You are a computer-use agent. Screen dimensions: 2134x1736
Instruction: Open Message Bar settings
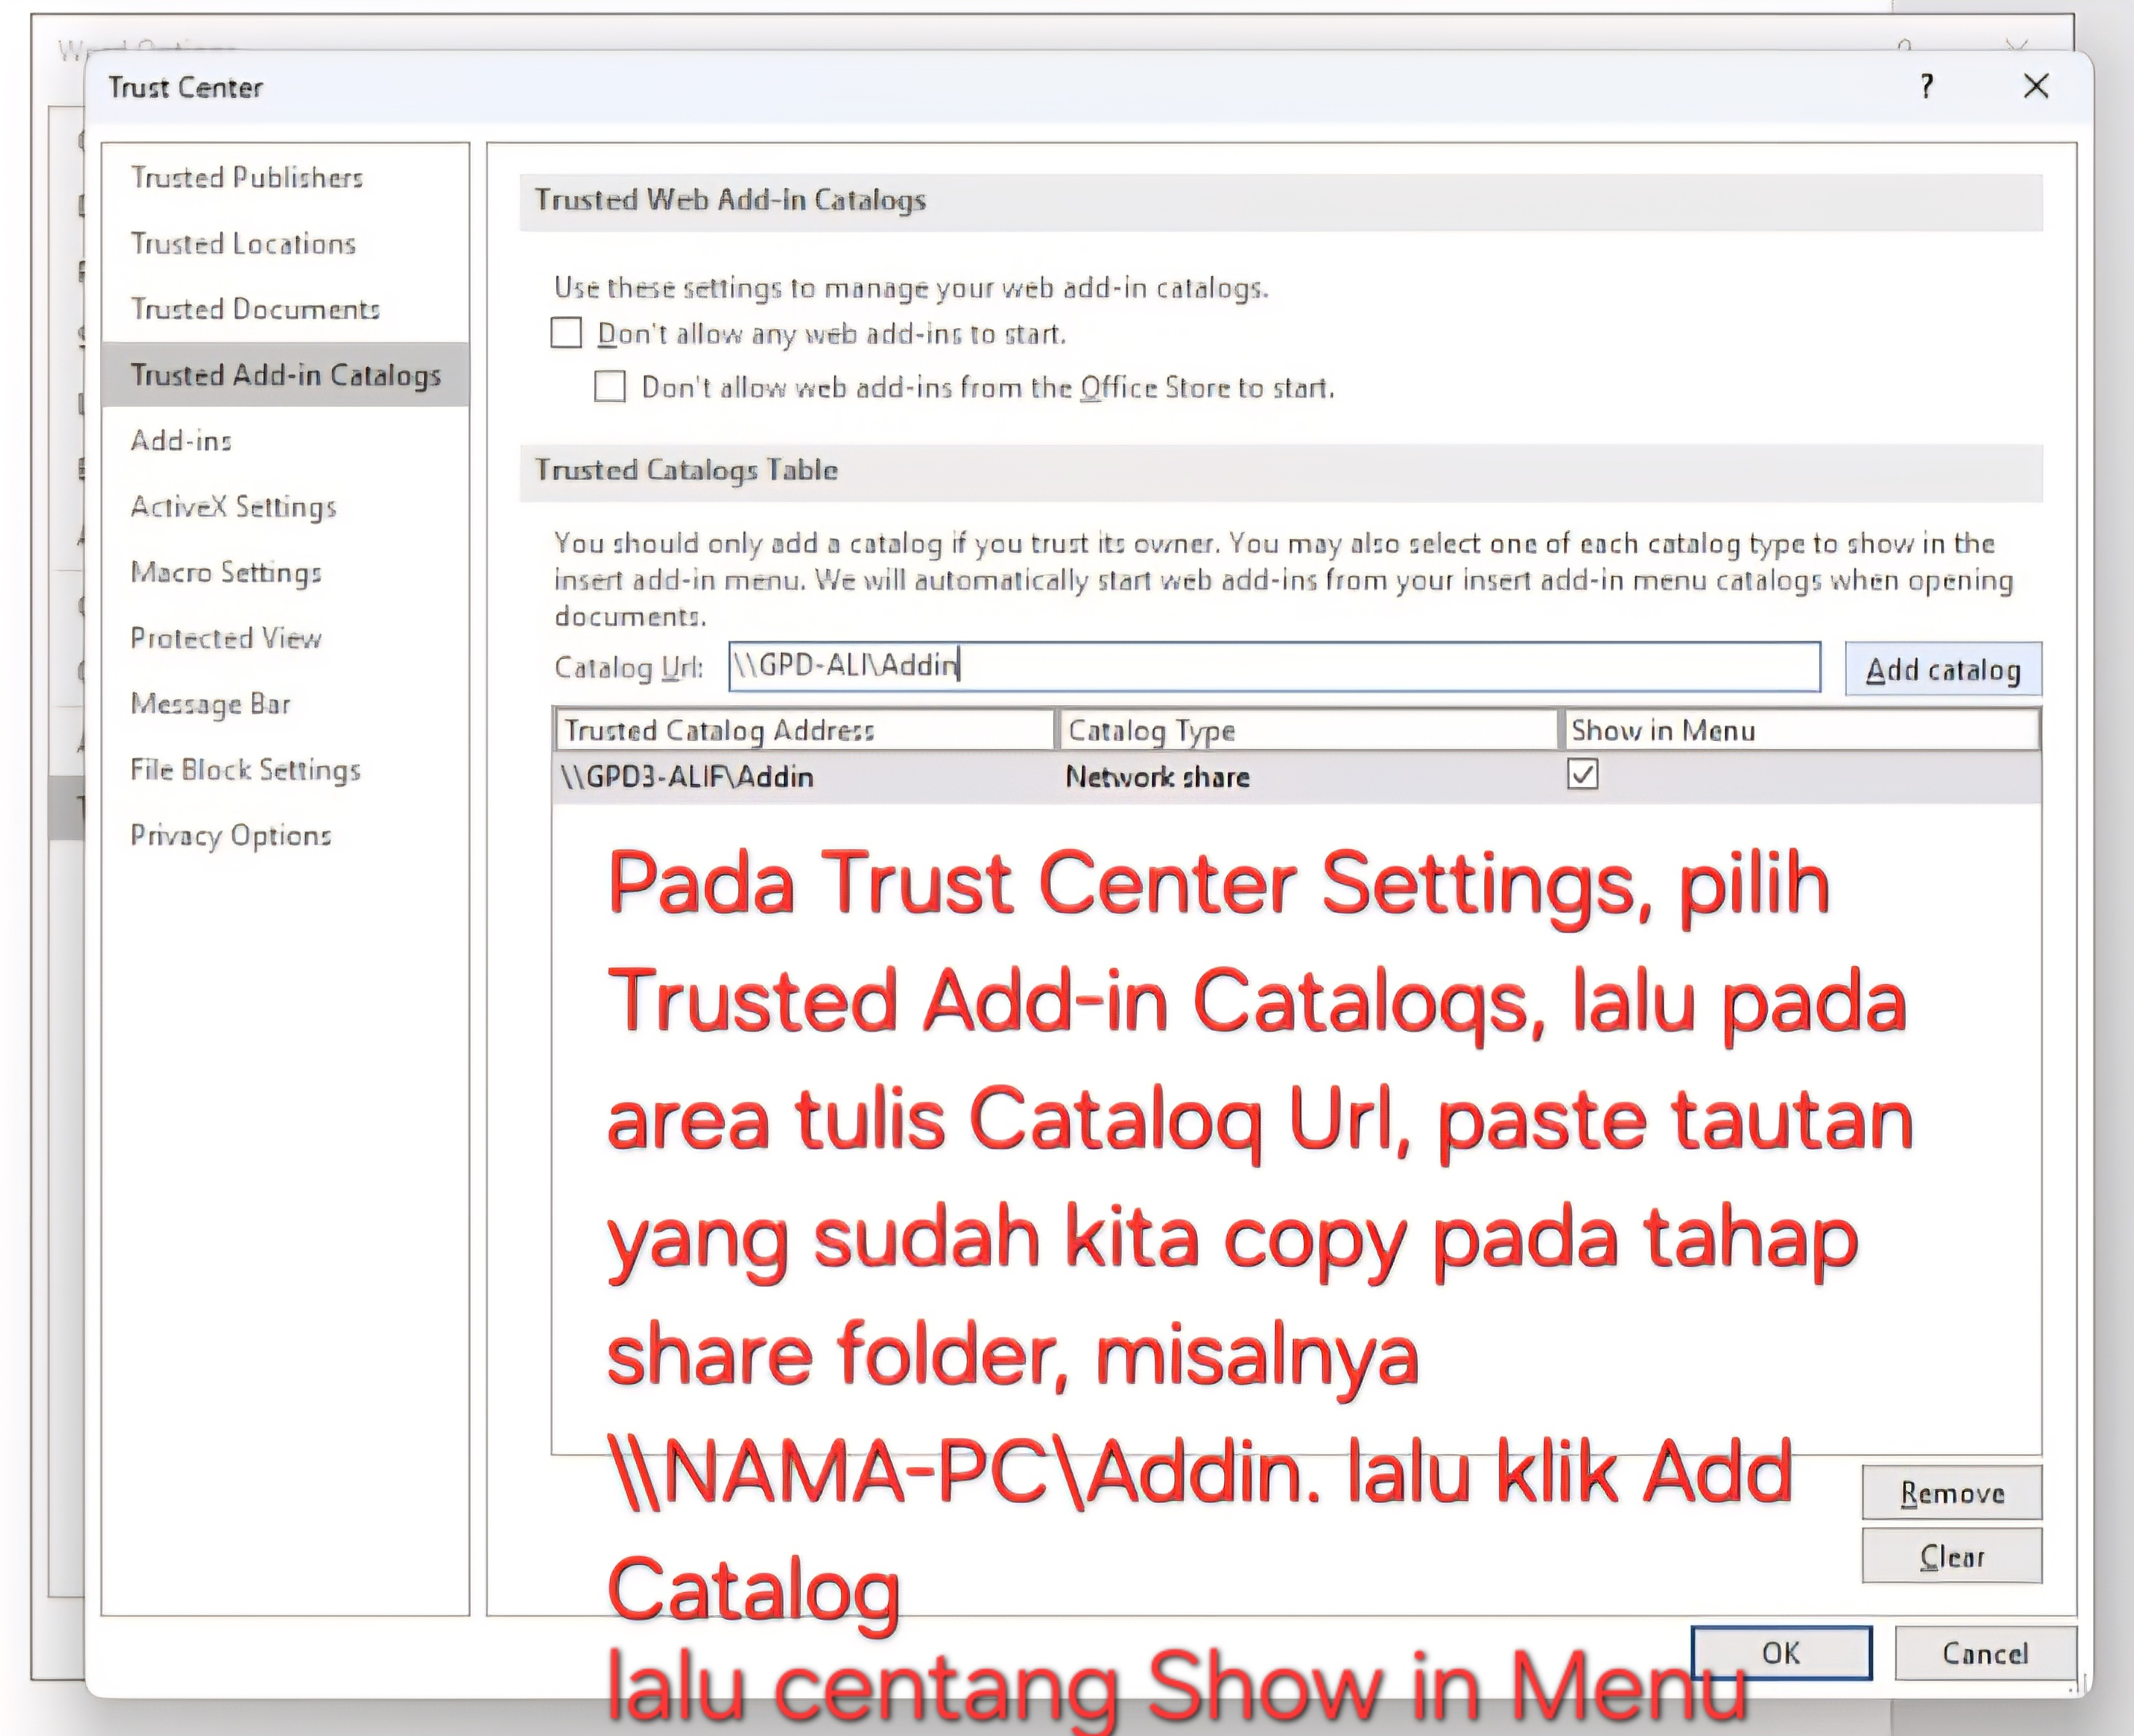210,704
